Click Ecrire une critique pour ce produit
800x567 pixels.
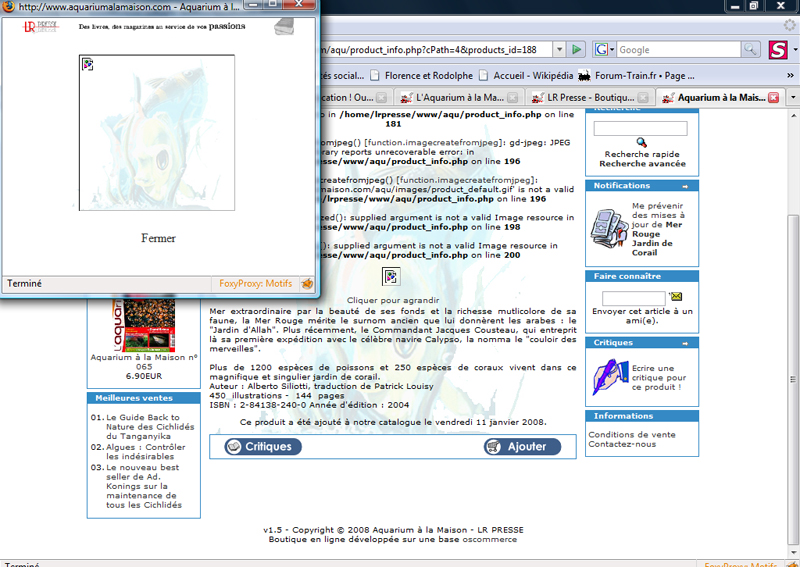(x=659, y=378)
